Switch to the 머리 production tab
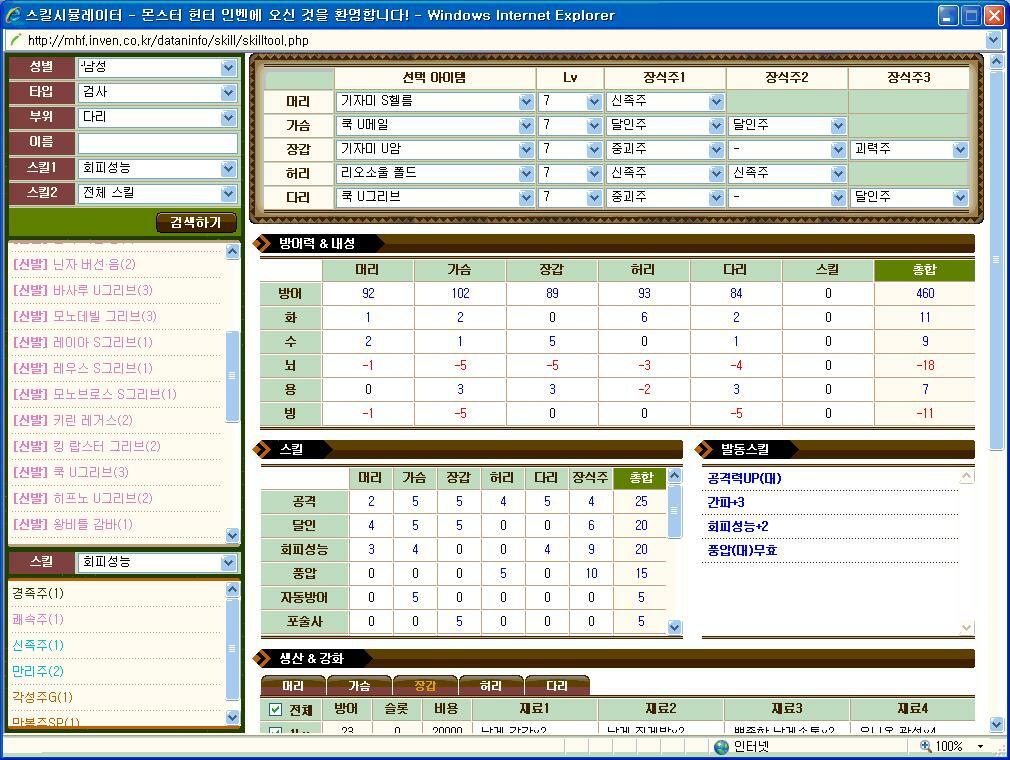The height and width of the screenshot is (760, 1010). tap(293, 686)
